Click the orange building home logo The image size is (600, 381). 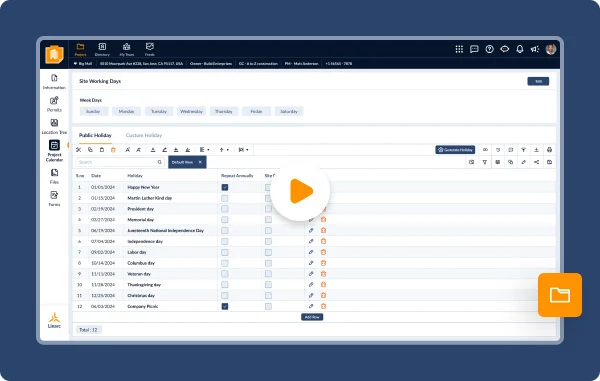(x=54, y=54)
